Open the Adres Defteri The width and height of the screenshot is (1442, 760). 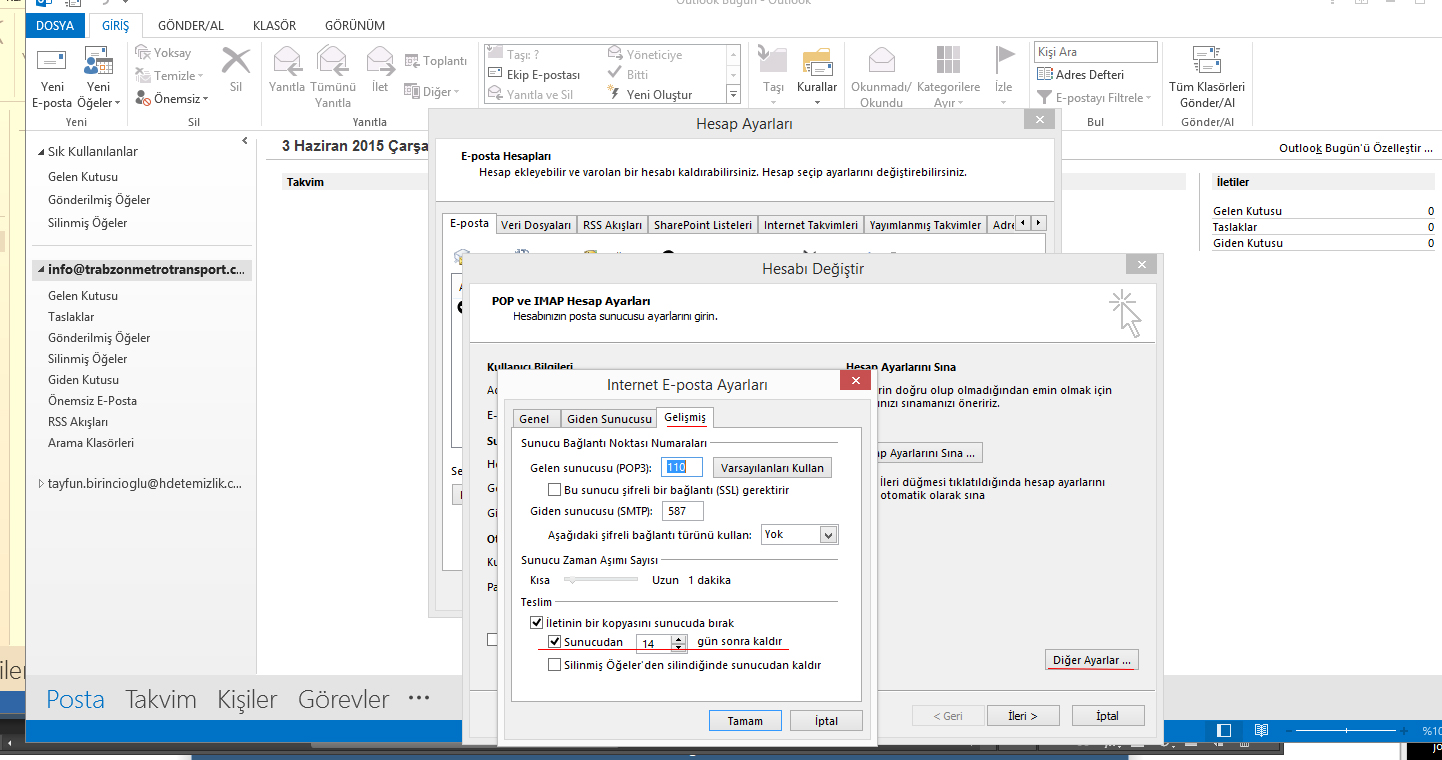[x=1081, y=75]
